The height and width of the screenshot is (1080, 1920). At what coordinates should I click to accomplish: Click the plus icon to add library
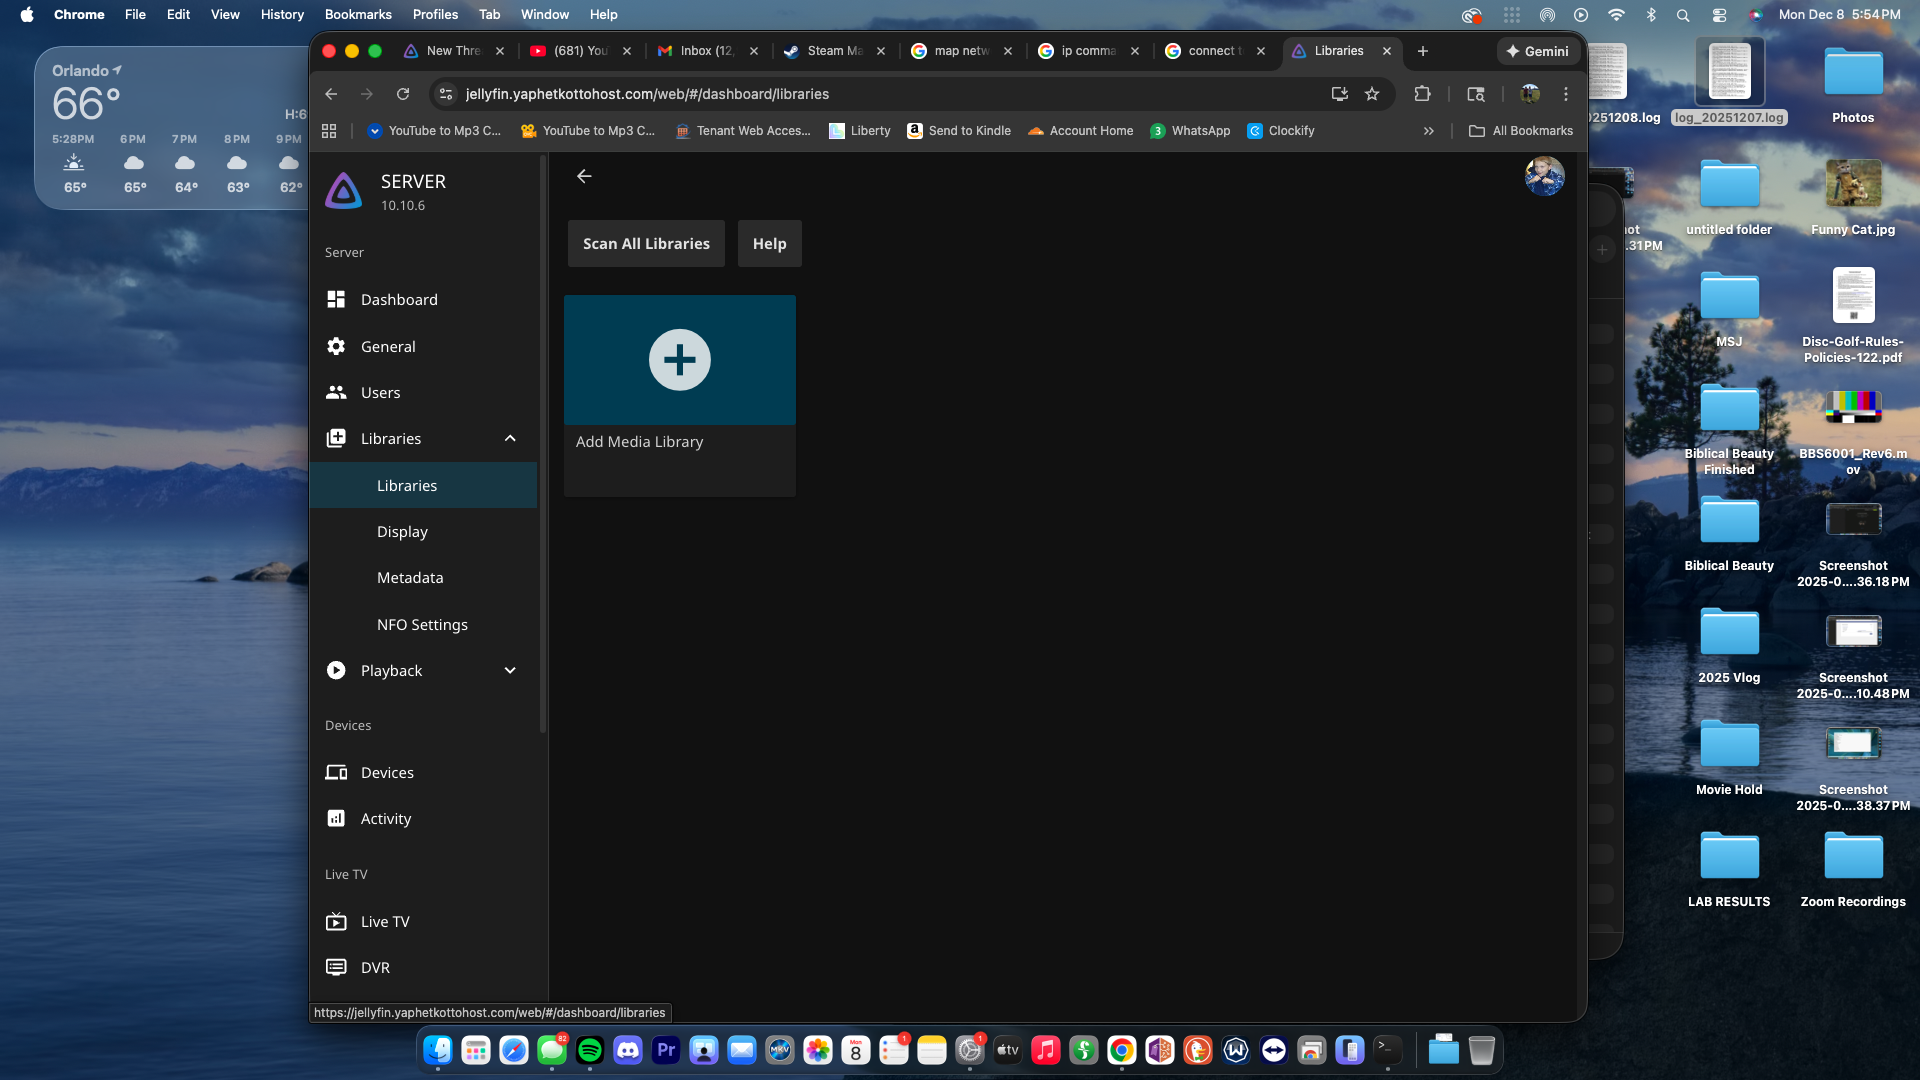tap(679, 360)
